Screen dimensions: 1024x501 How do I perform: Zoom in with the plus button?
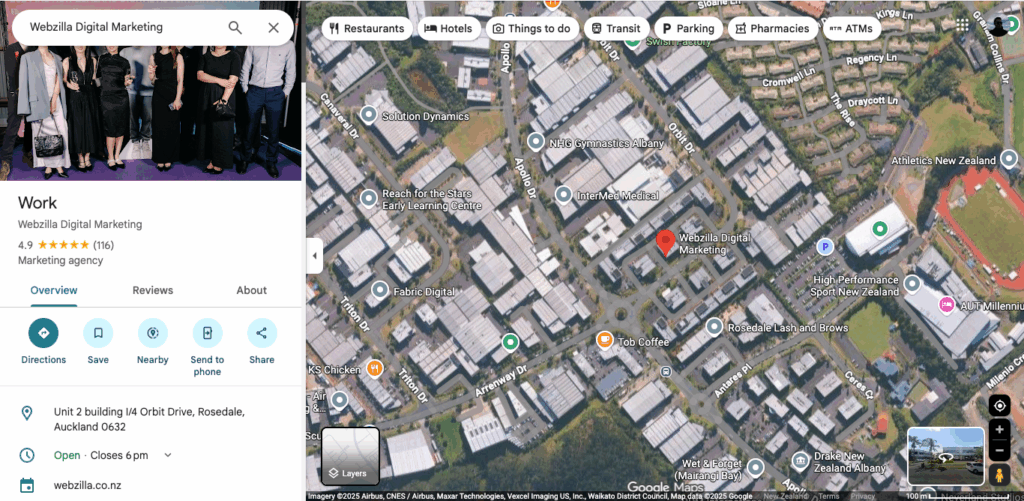point(999,429)
